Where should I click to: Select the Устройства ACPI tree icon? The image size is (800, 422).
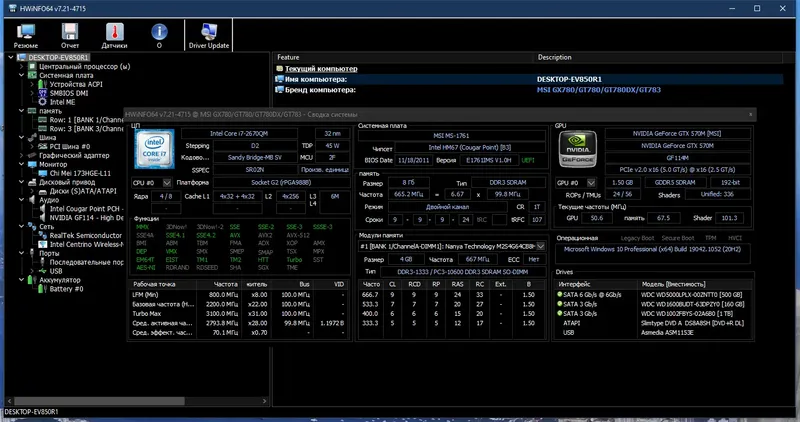(x=43, y=84)
